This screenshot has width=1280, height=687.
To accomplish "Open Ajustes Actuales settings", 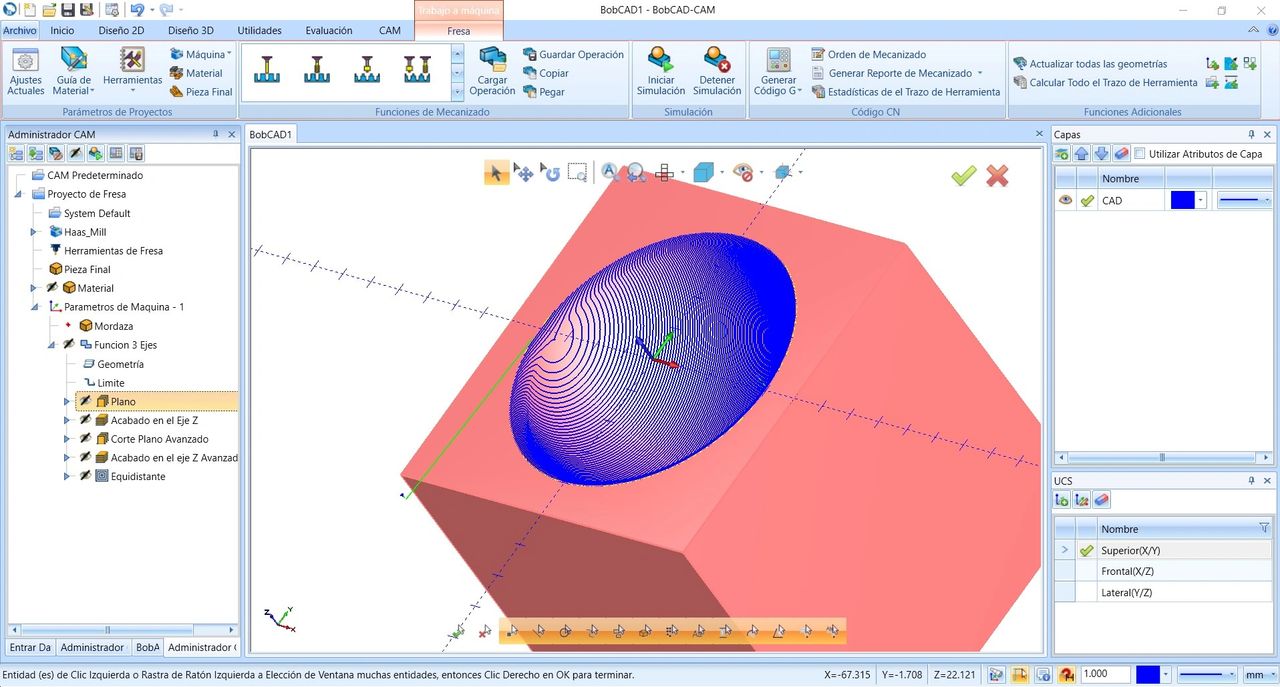I will (x=25, y=71).
